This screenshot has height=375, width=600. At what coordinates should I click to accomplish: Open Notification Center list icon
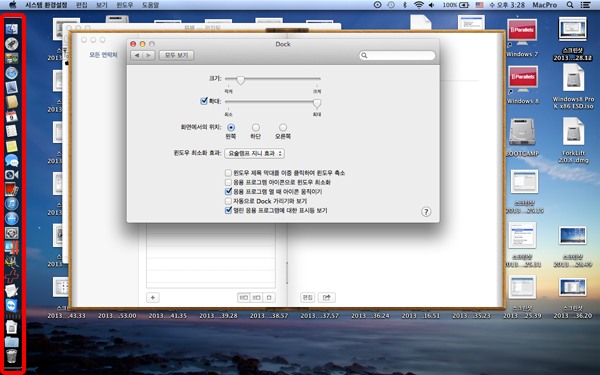pyautogui.click(x=585, y=5)
